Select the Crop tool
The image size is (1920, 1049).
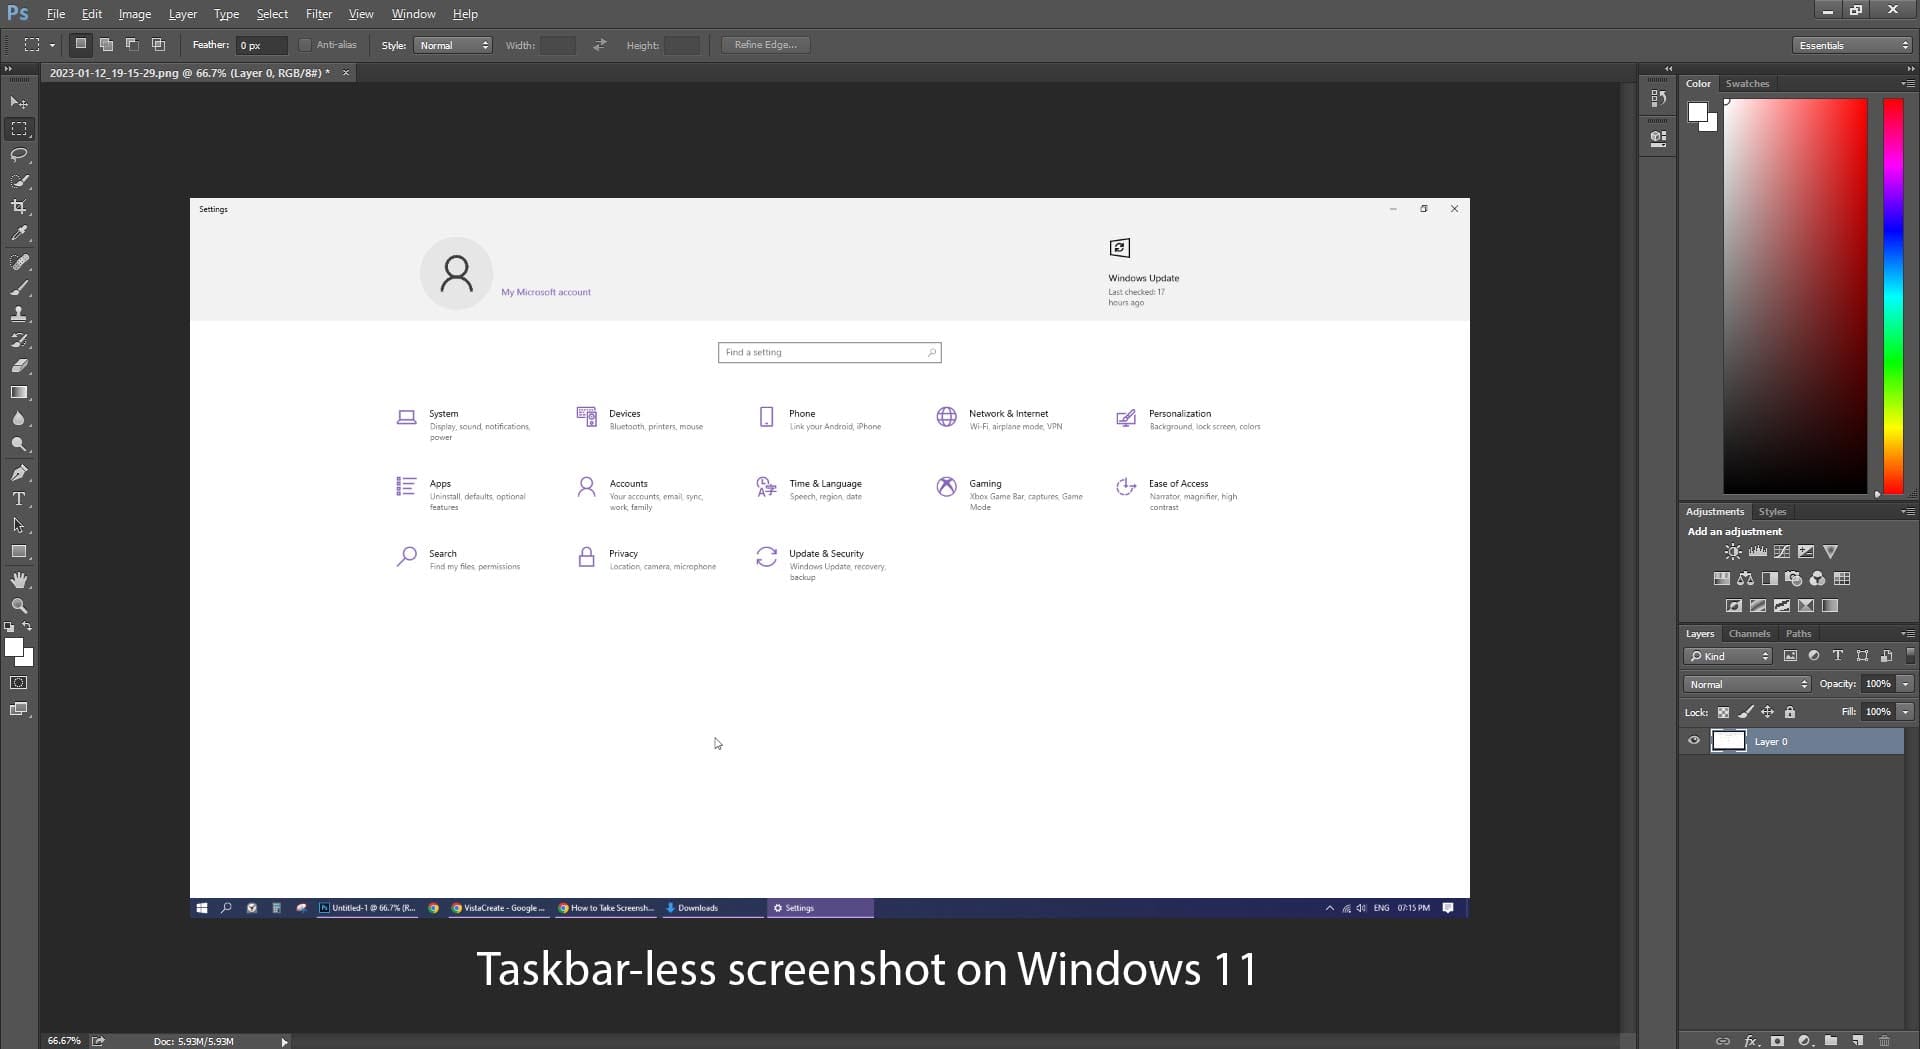[19, 207]
